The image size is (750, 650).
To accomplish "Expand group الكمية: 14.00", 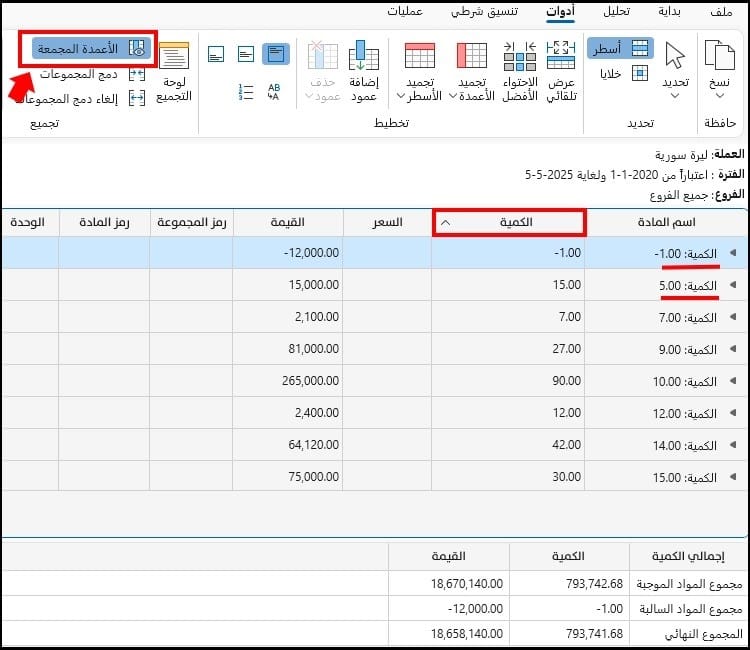I will [733, 444].
